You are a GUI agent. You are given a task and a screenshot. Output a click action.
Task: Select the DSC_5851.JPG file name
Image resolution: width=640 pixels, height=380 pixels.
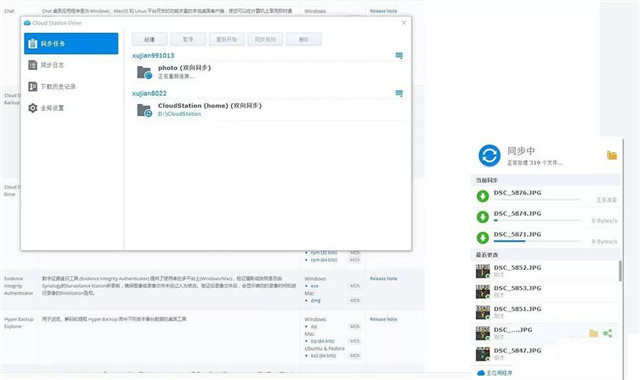(x=518, y=309)
